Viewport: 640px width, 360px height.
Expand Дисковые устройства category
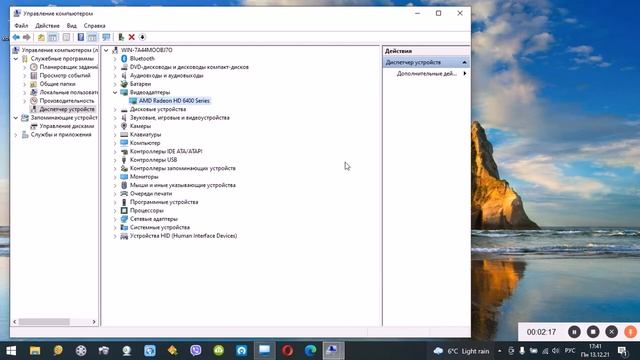[x=115, y=109]
